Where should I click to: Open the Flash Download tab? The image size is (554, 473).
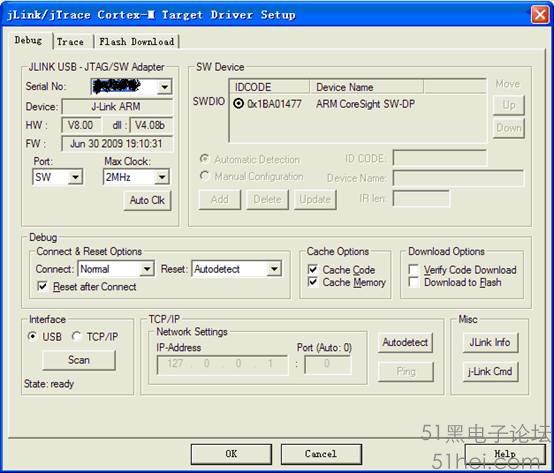[137, 42]
